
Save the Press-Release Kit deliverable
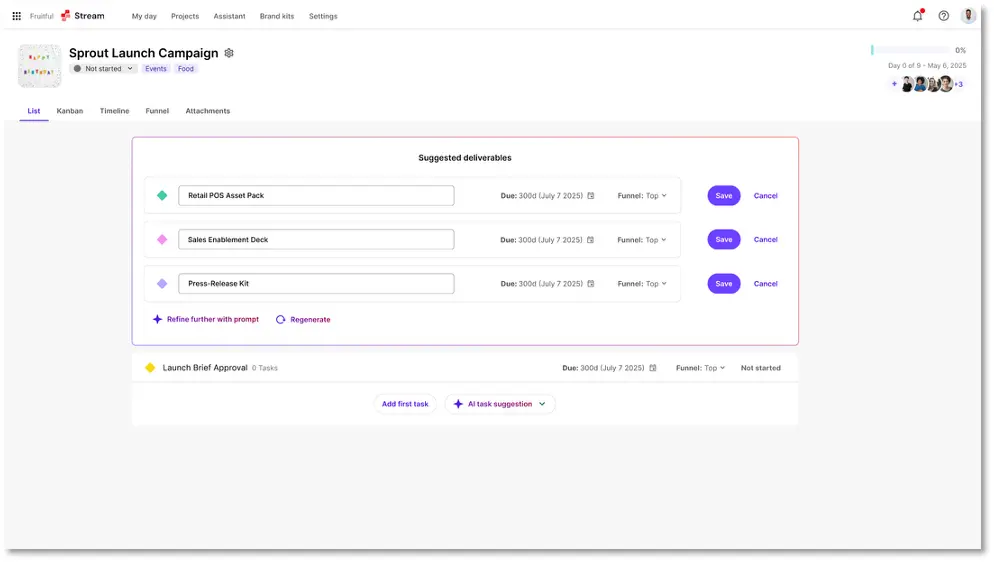723,284
